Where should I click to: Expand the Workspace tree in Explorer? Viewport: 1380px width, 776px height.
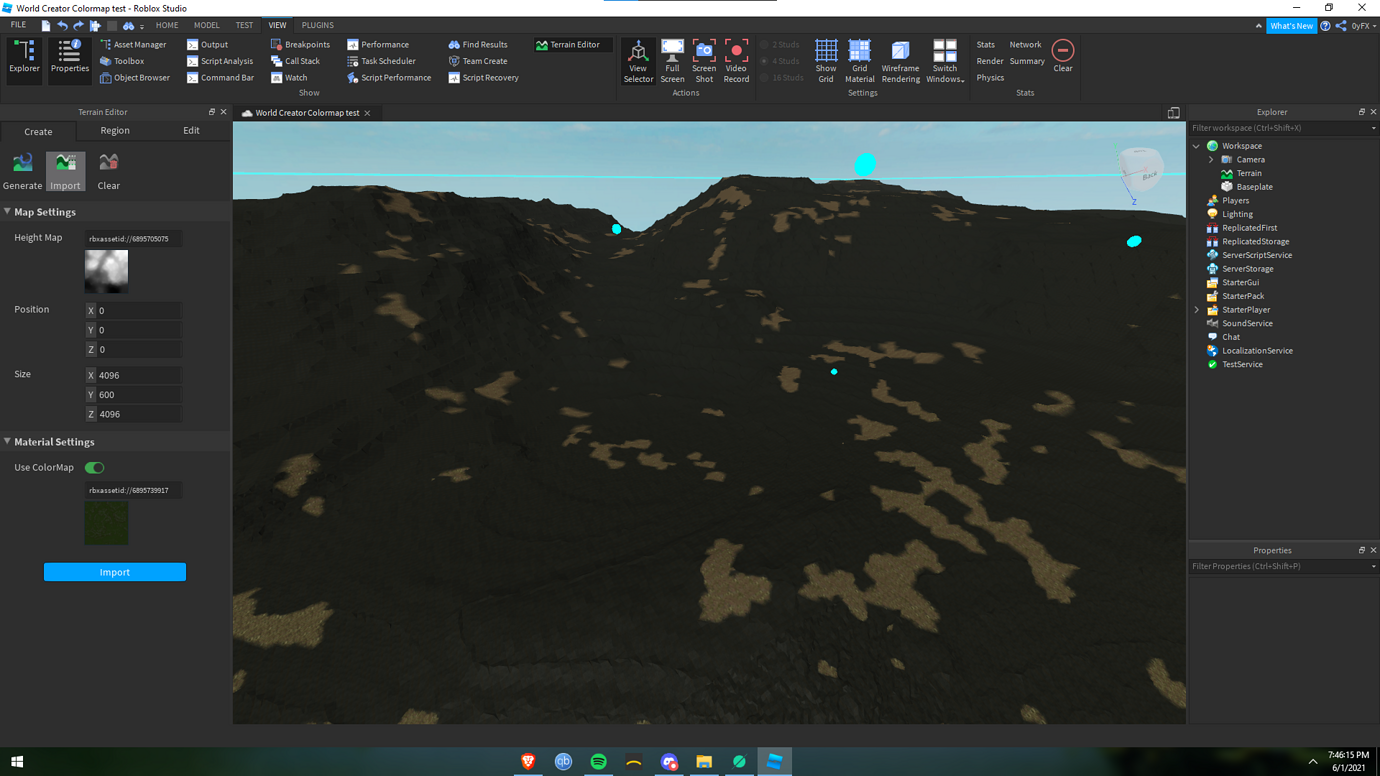click(1196, 145)
